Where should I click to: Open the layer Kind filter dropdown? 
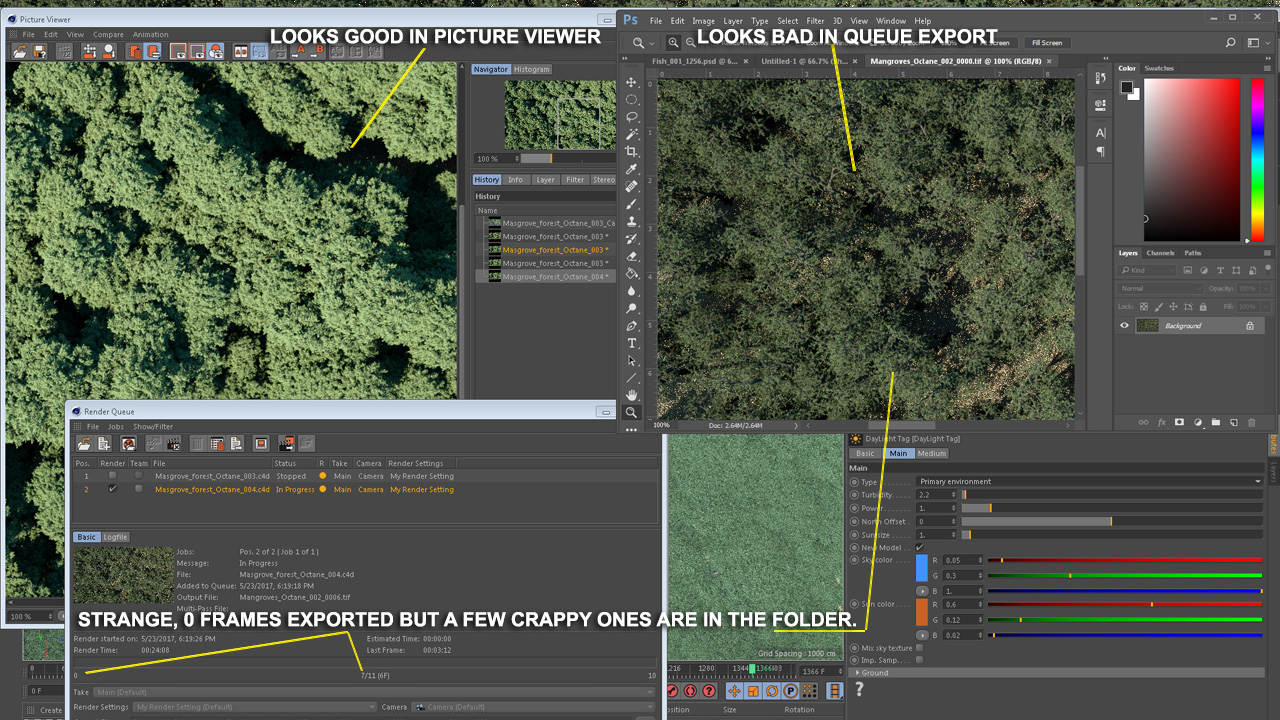pos(1148,270)
